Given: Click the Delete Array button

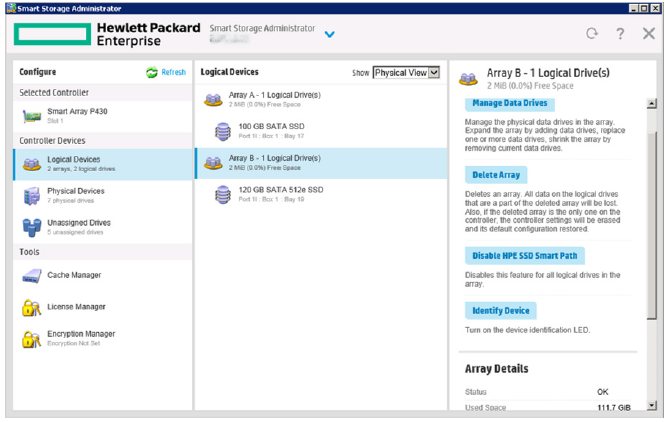Looking at the screenshot, I should tap(496, 175).
